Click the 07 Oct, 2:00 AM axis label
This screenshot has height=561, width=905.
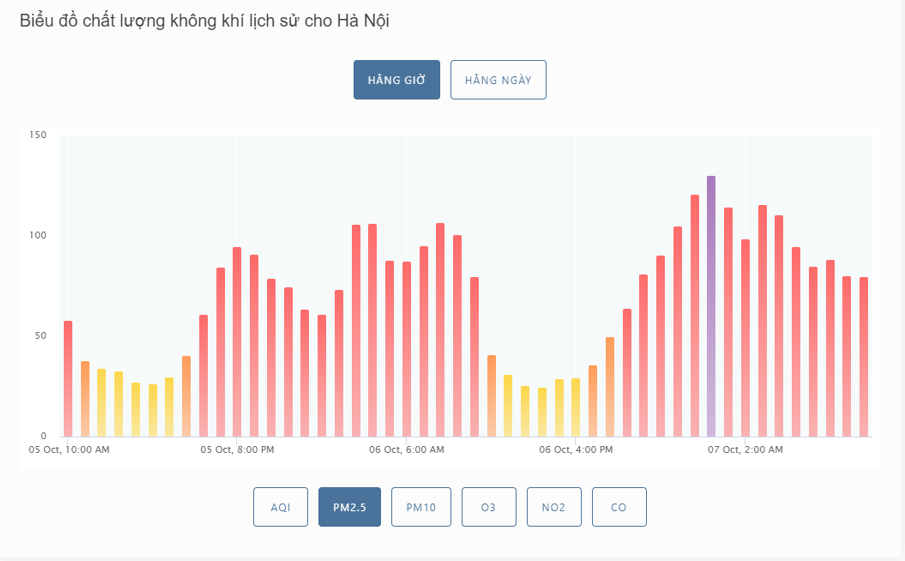click(x=745, y=450)
